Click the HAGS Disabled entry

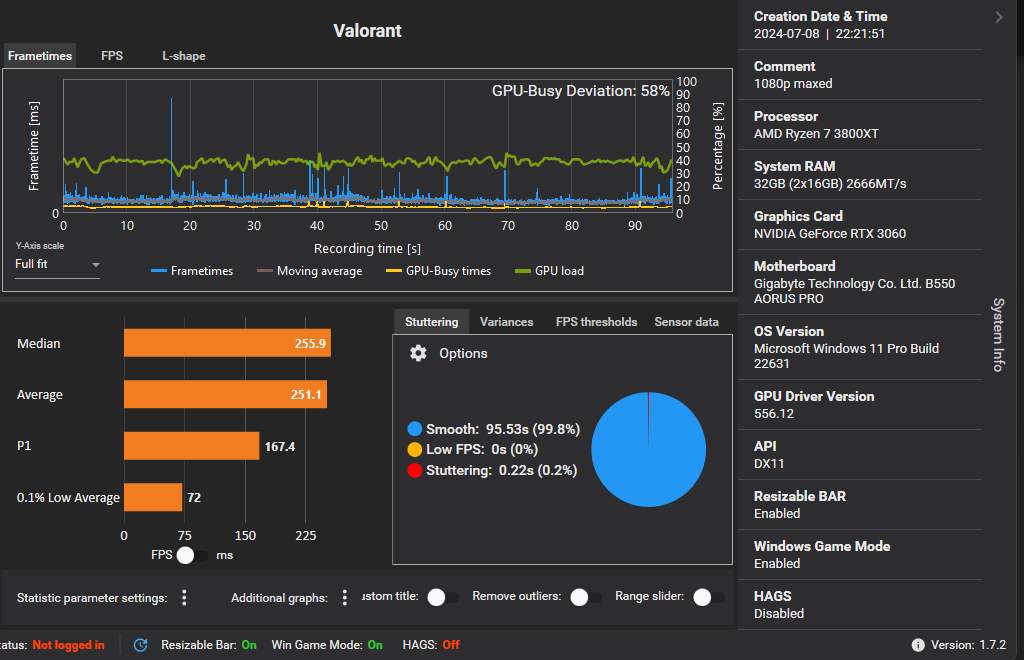[779, 614]
